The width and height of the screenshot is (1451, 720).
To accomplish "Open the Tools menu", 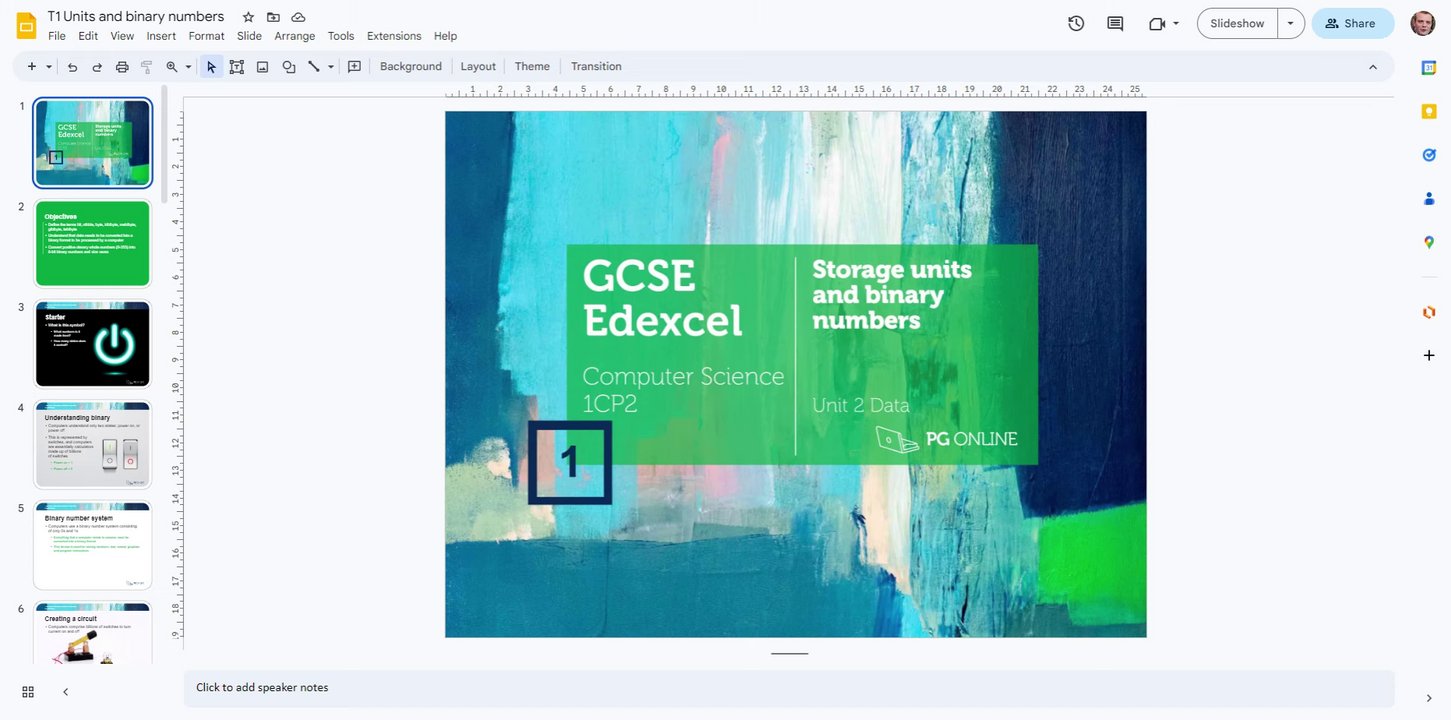I will pyautogui.click(x=341, y=36).
